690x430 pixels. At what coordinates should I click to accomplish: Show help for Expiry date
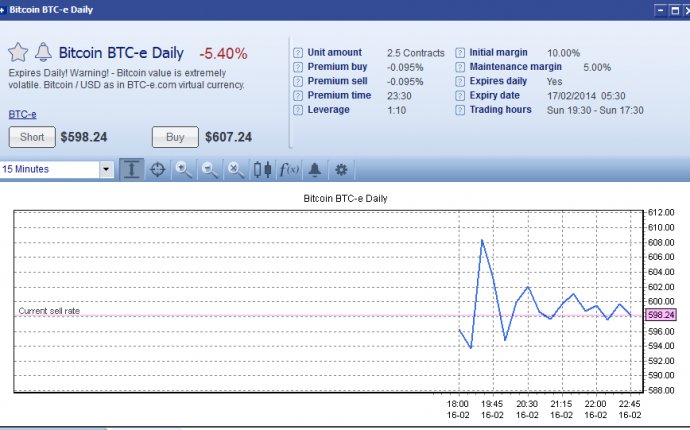pos(460,96)
